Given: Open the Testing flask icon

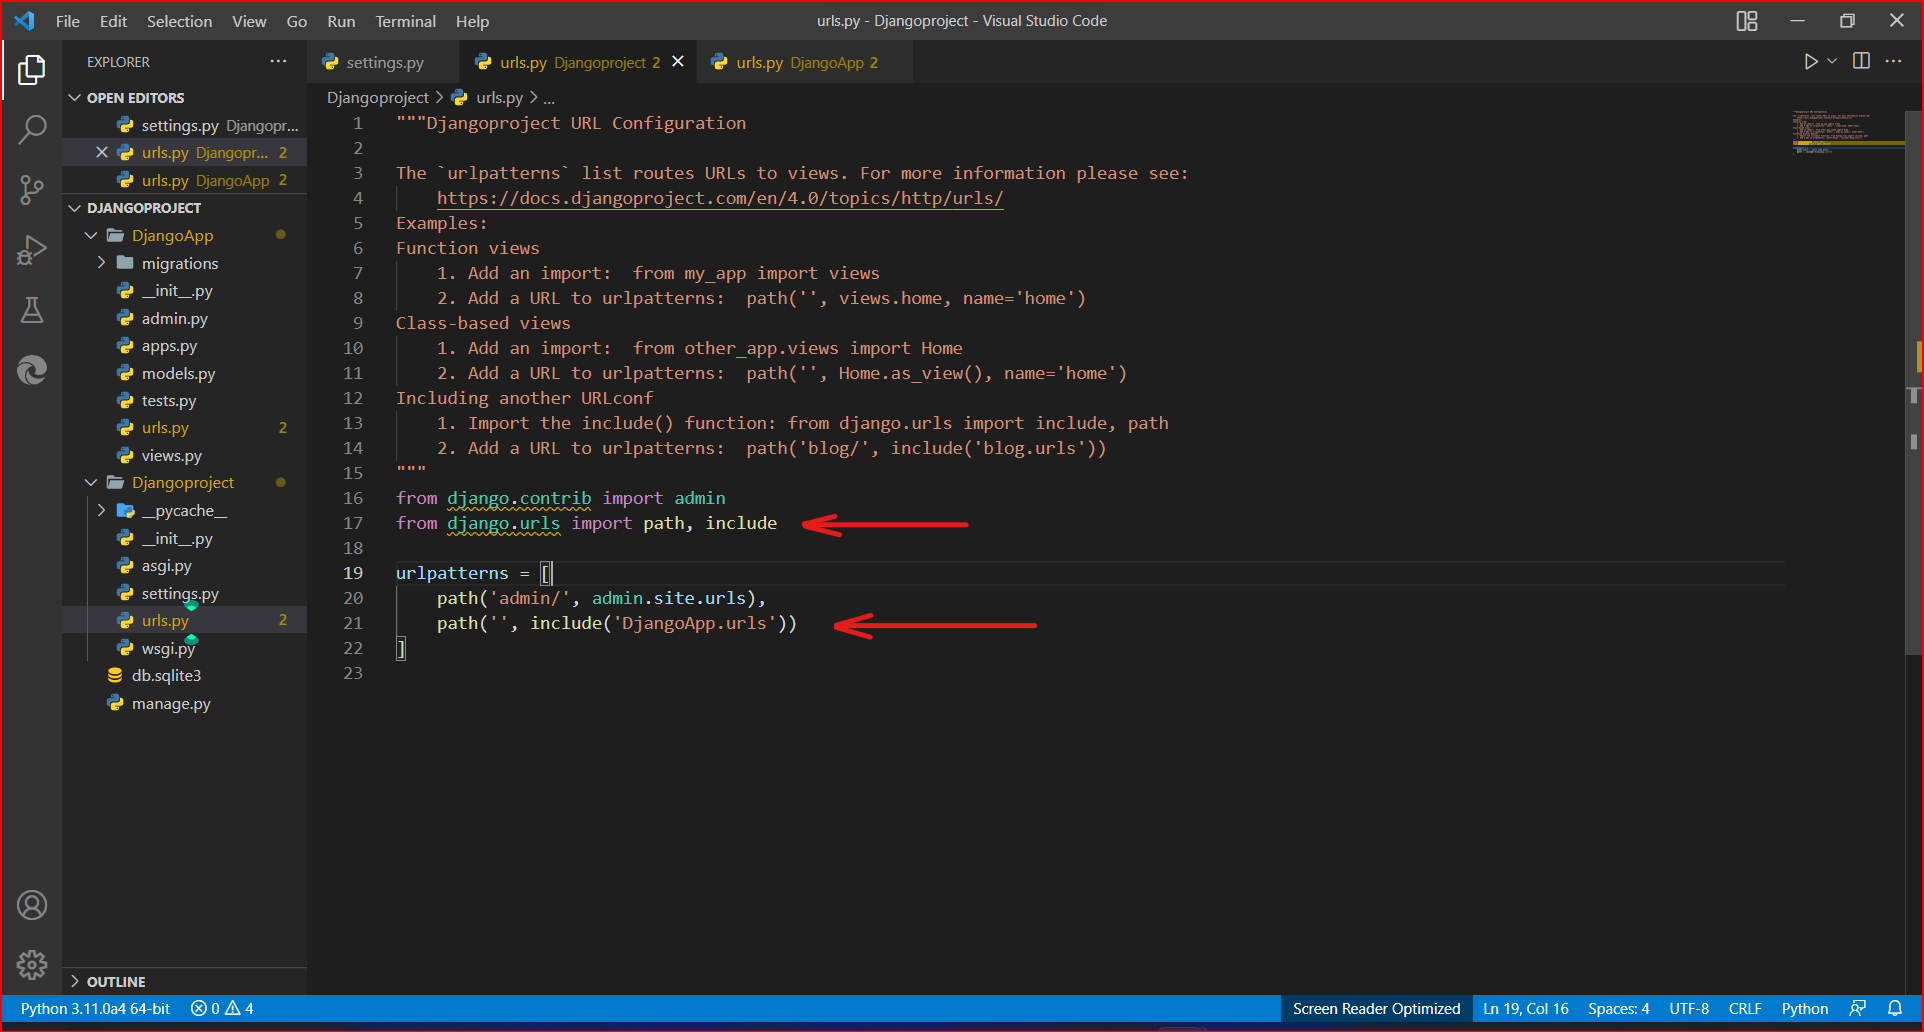Looking at the screenshot, I should (32, 310).
